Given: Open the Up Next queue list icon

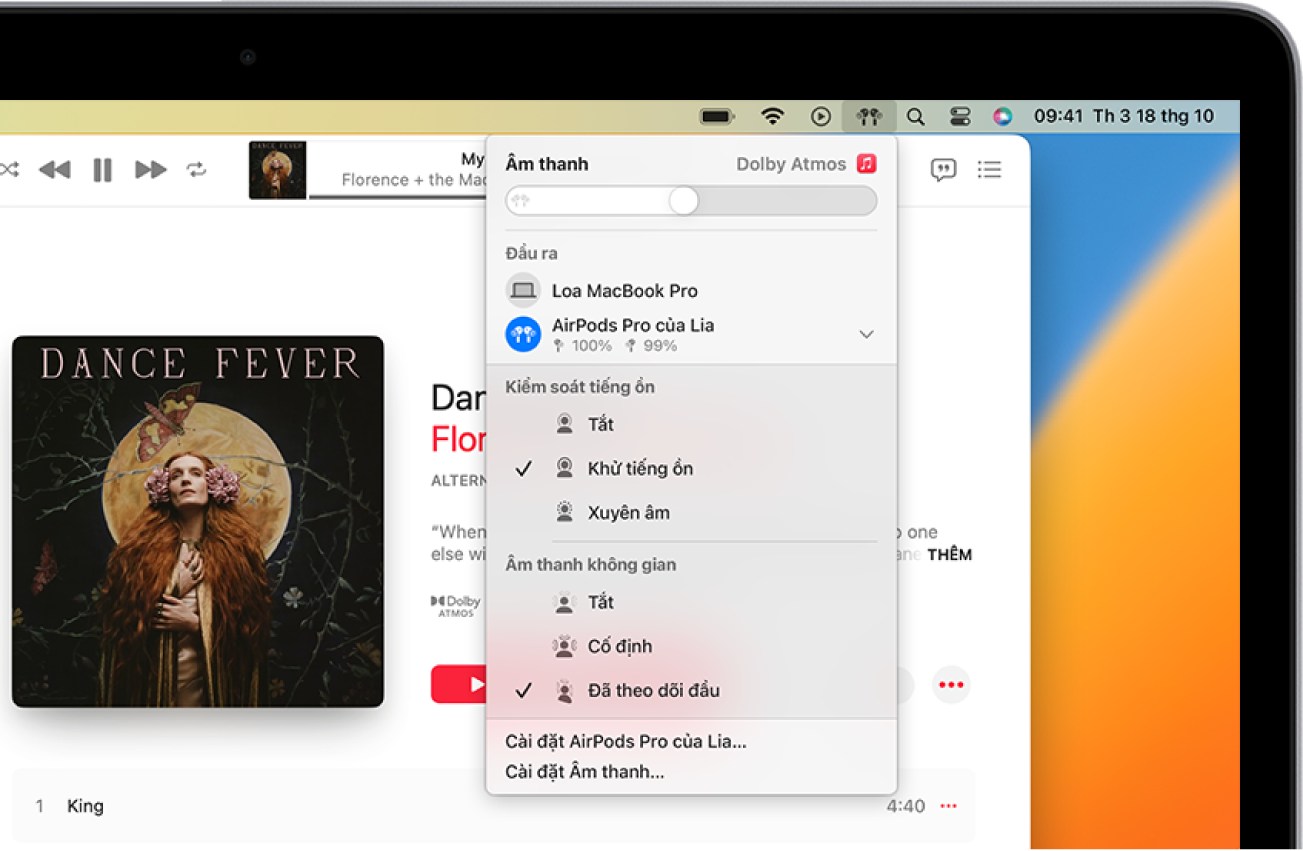Looking at the screenshot, I should point(989,170).
